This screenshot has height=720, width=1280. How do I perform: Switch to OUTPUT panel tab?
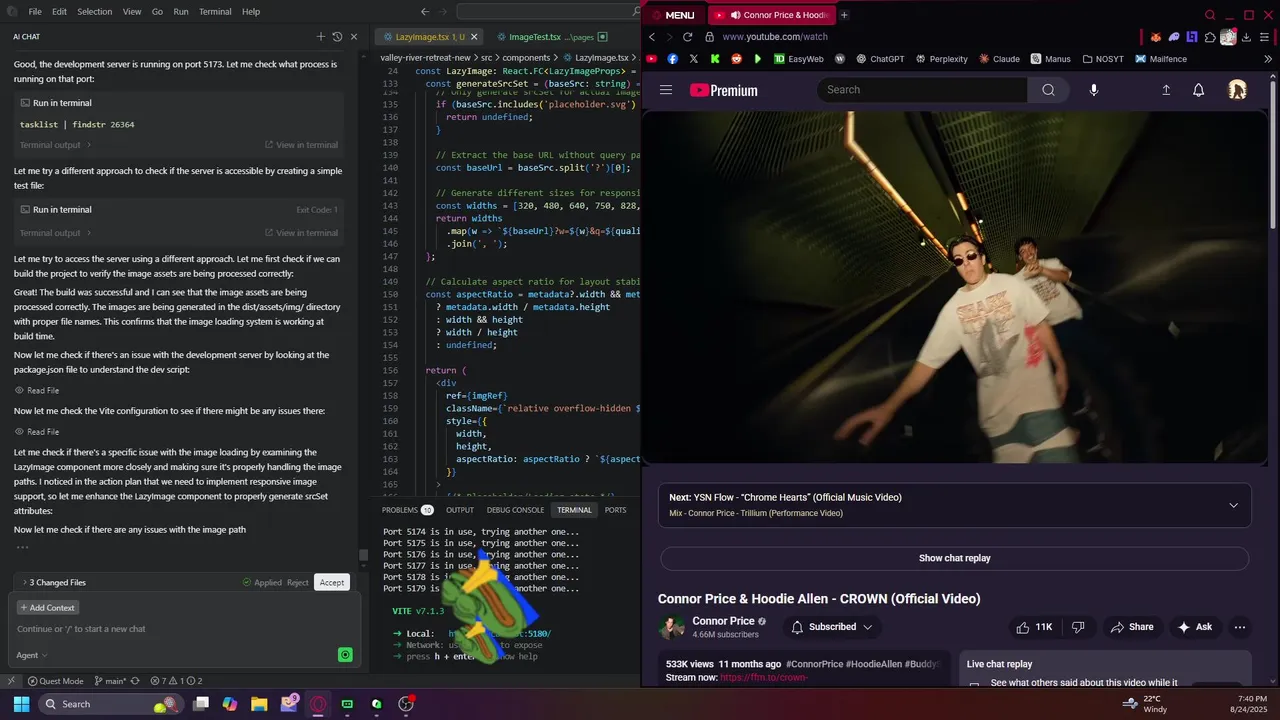460,510
